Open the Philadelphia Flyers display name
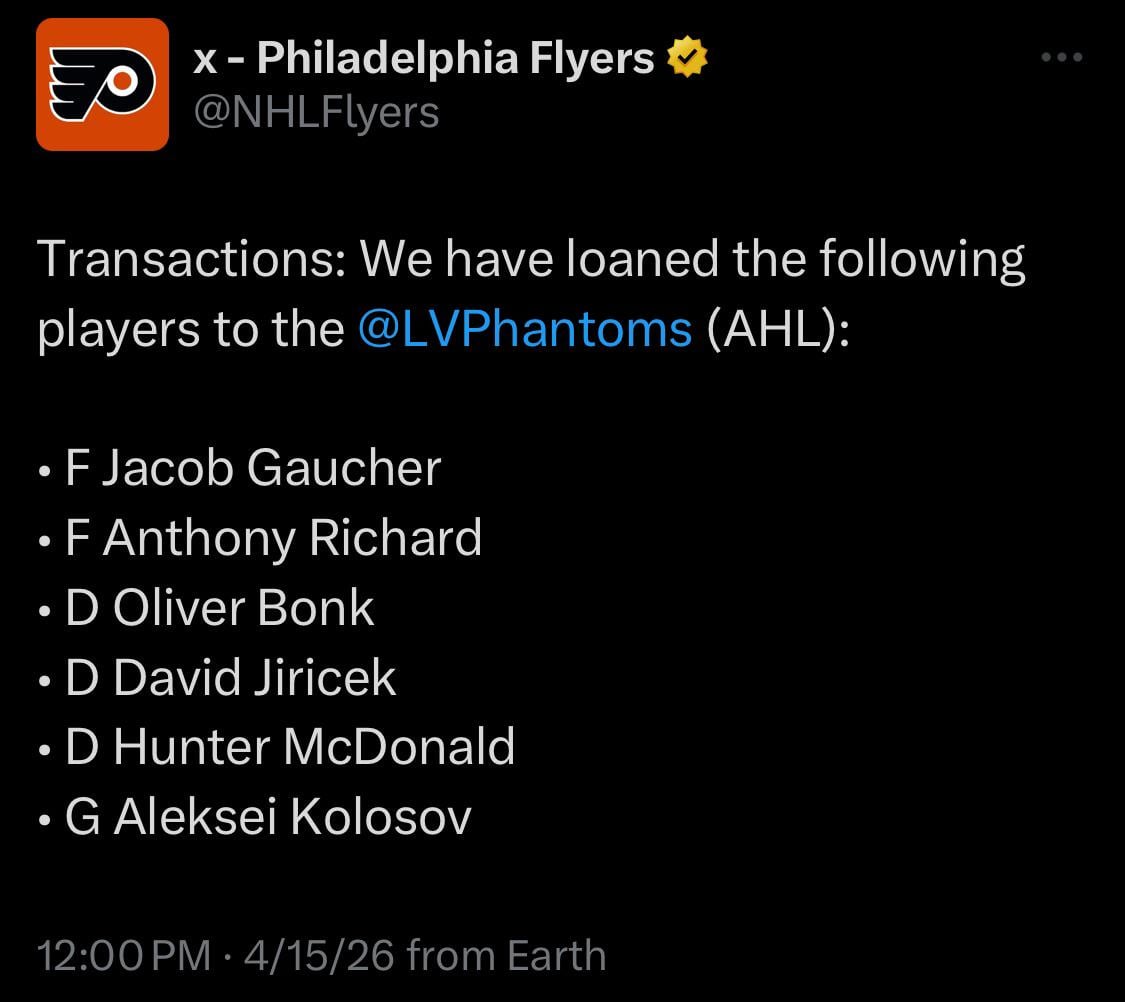The height and width of the screenshot is (1002, 1125). [x=424, y=59]
